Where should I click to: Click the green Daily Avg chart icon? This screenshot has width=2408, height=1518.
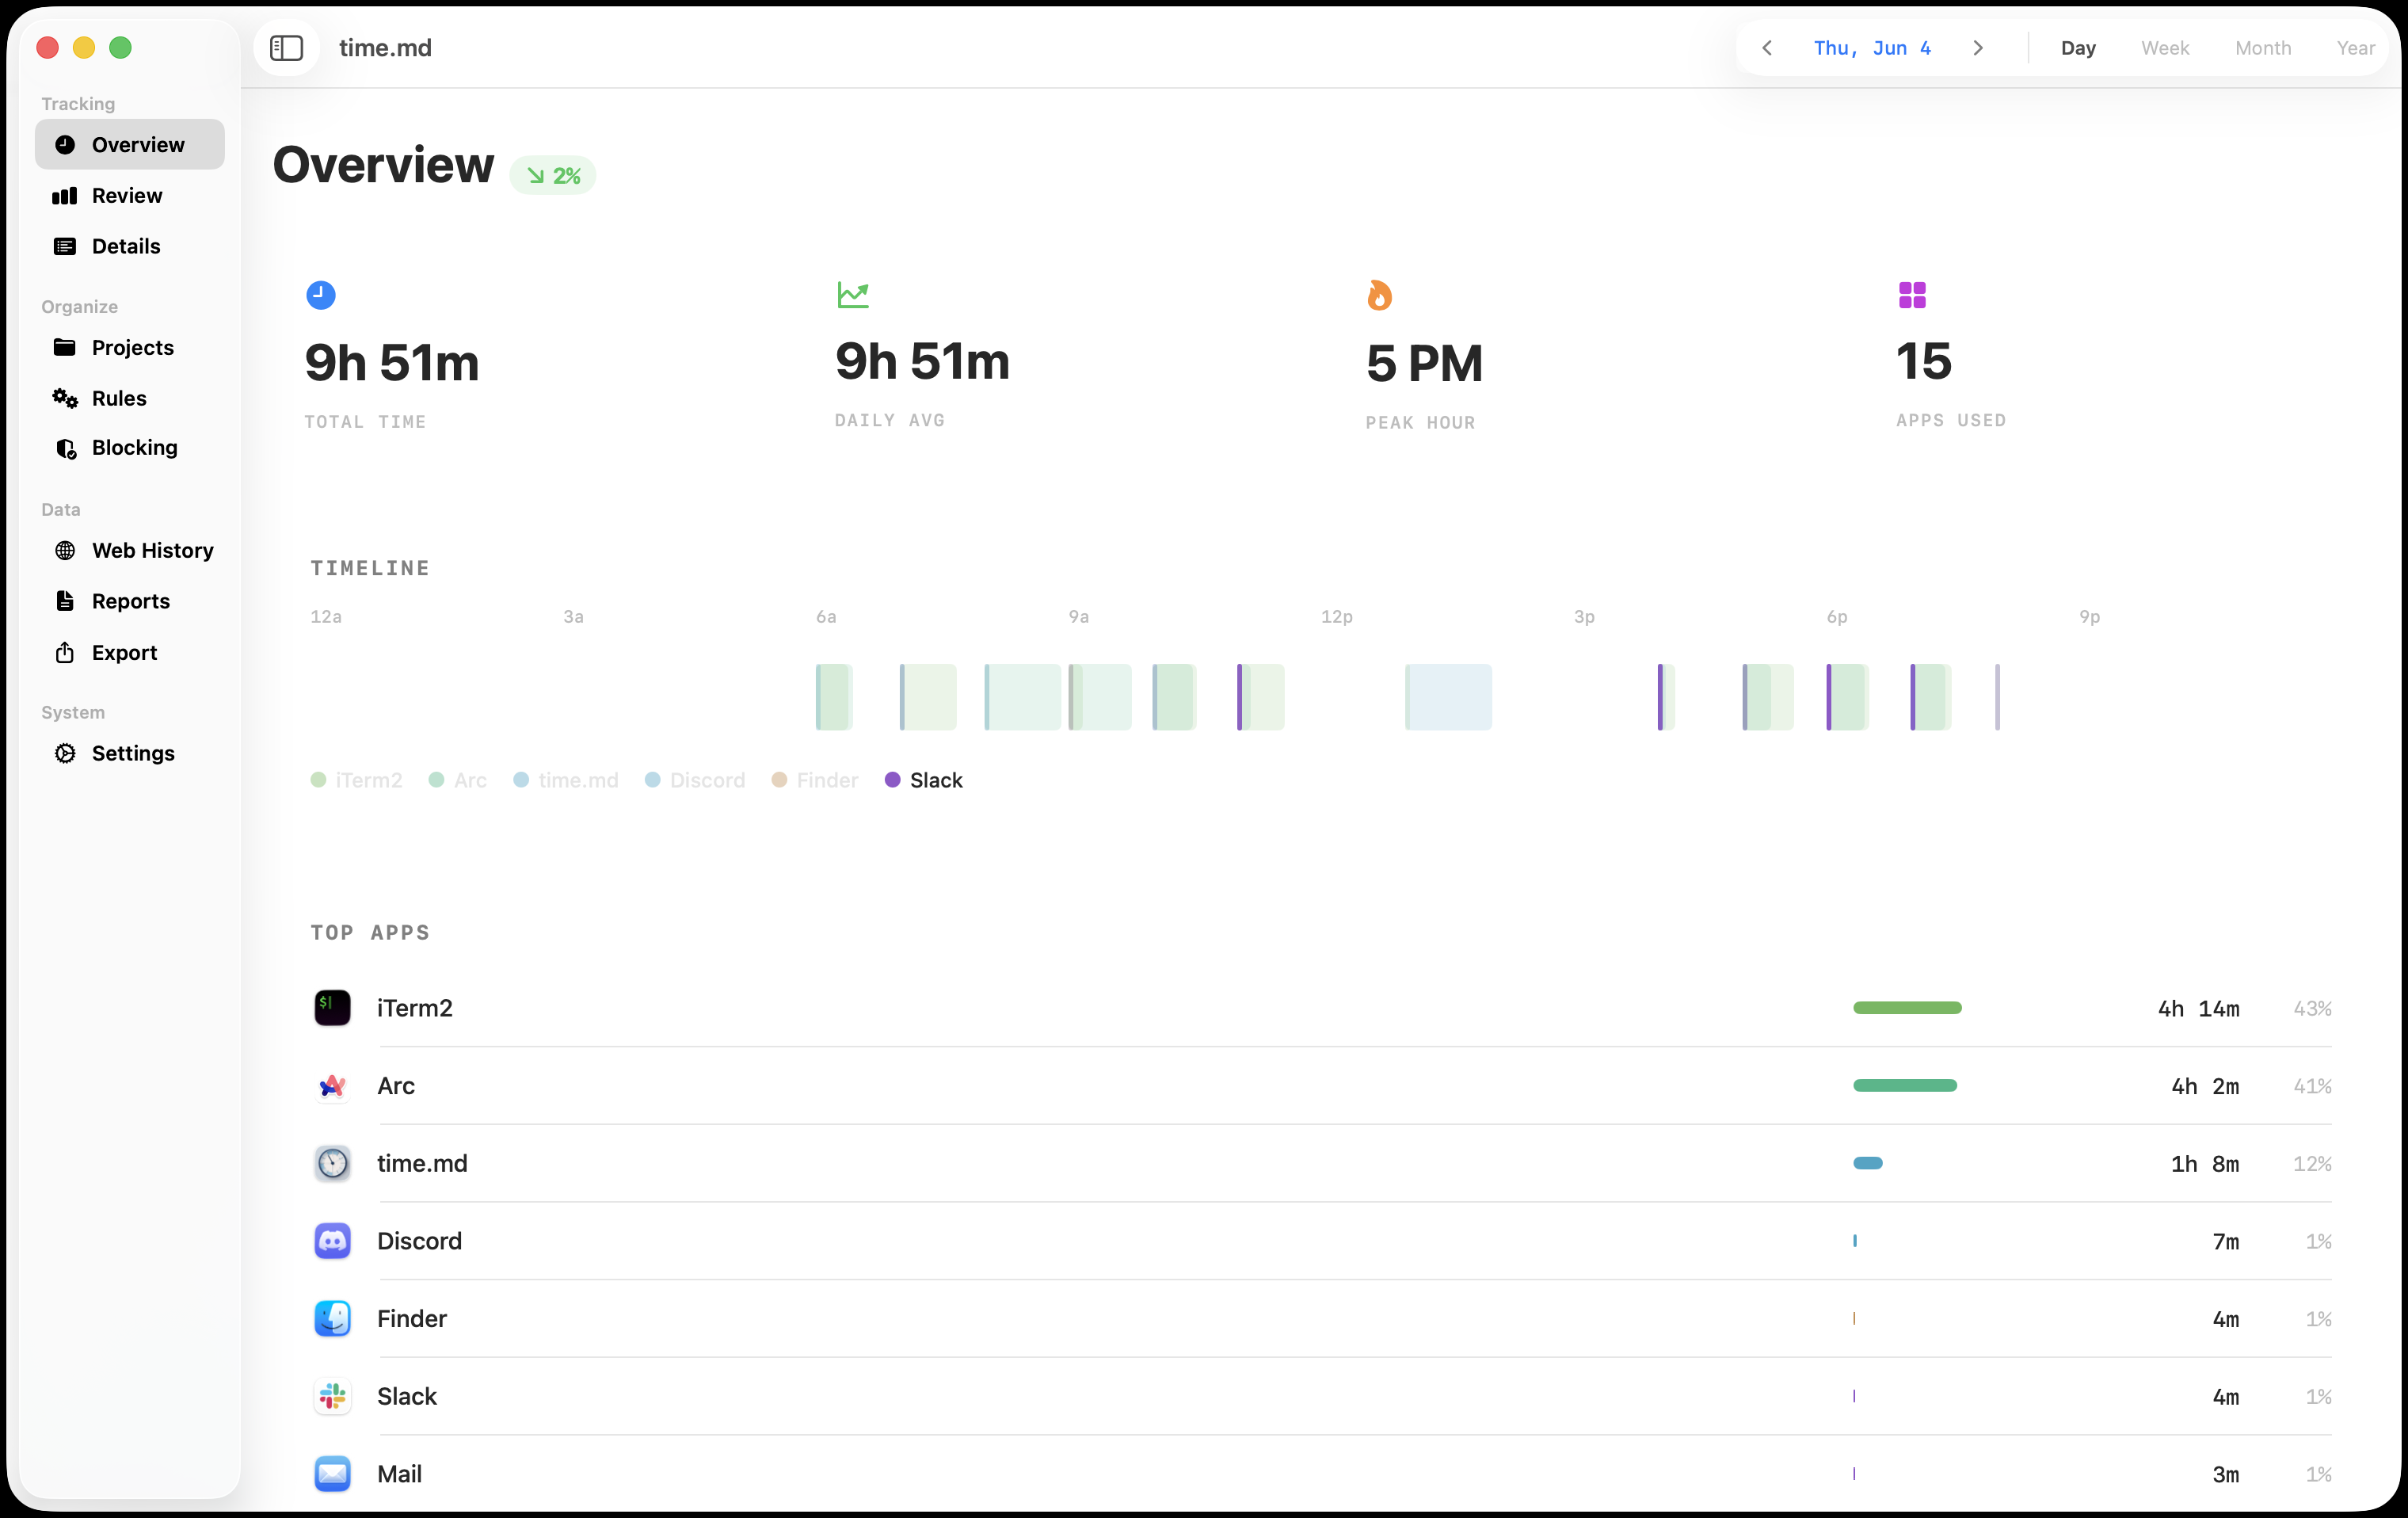(853, 294)
